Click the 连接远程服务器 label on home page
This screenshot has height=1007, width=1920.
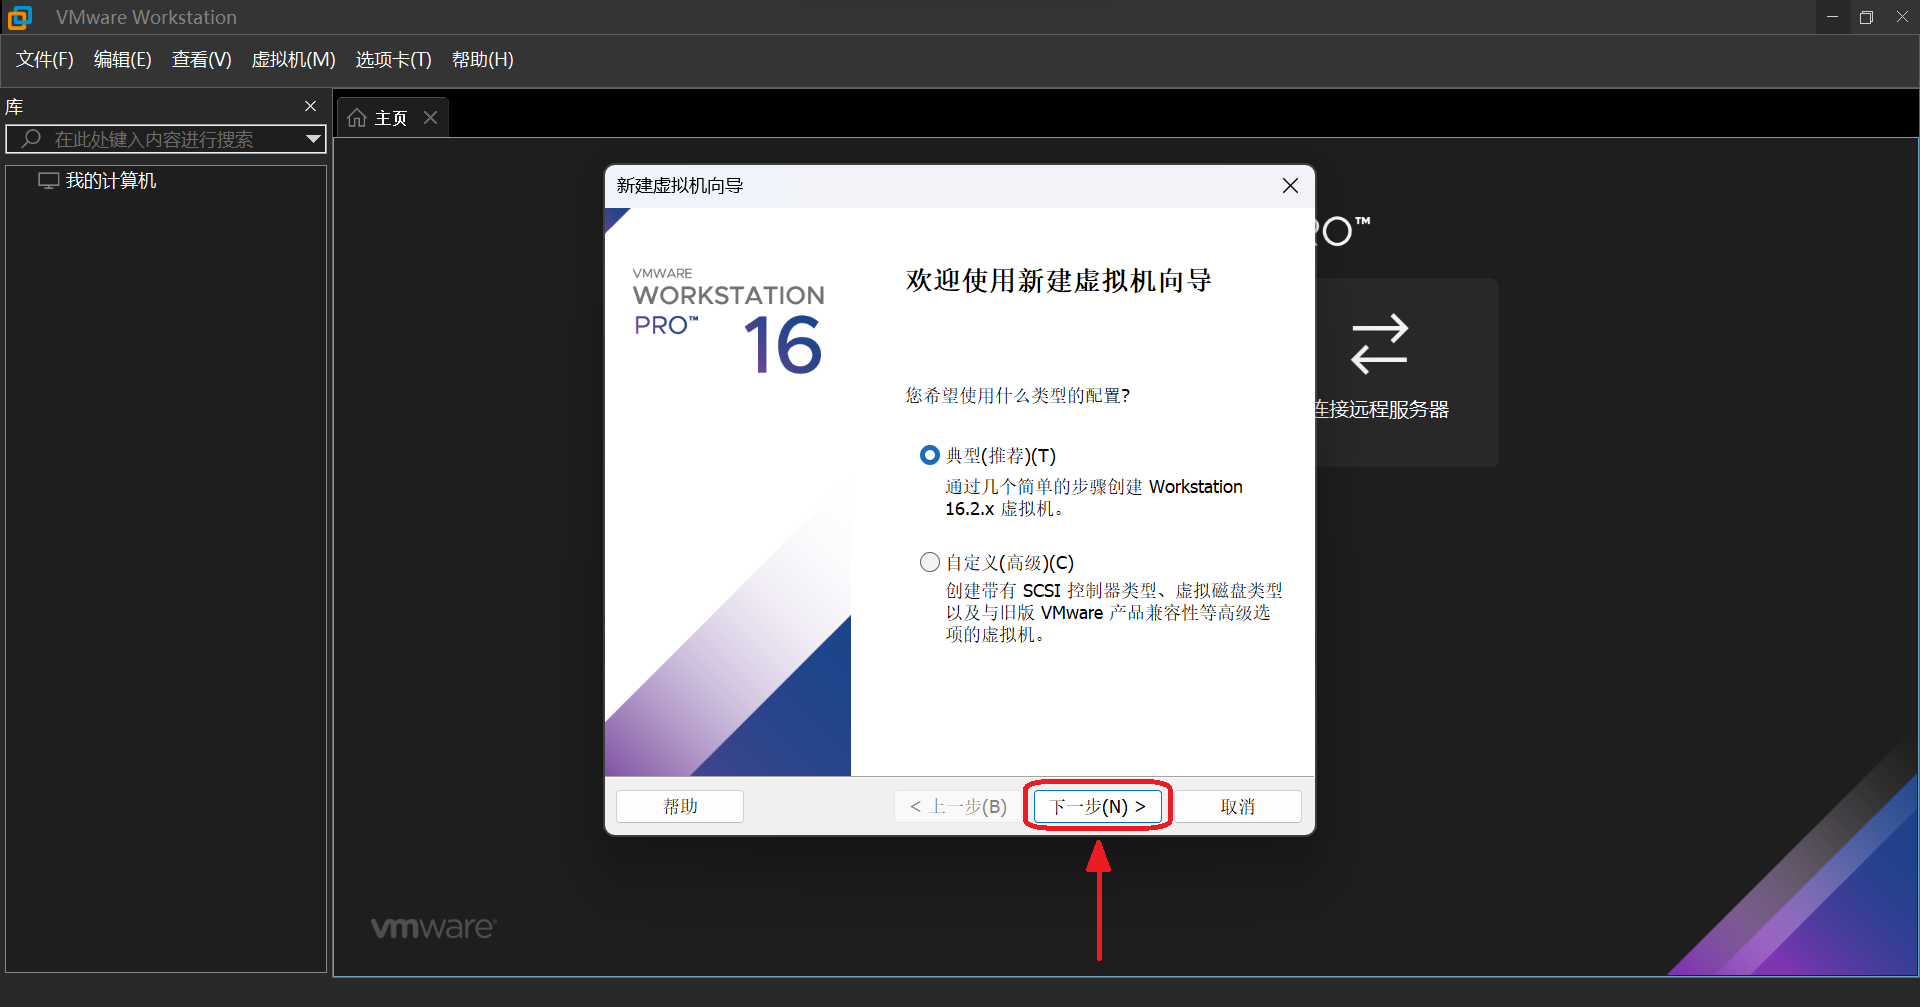1381,410
